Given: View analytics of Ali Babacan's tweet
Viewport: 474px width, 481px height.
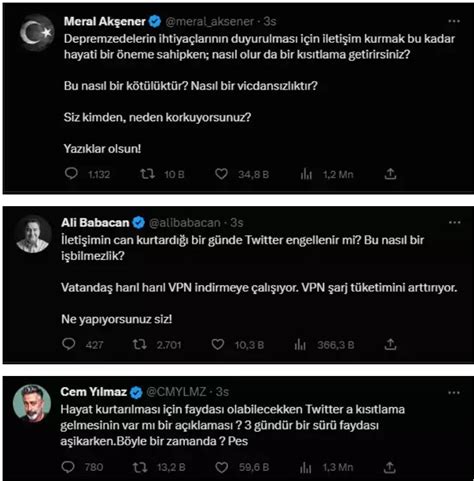Looking at the screenshot, I should 300,344.
